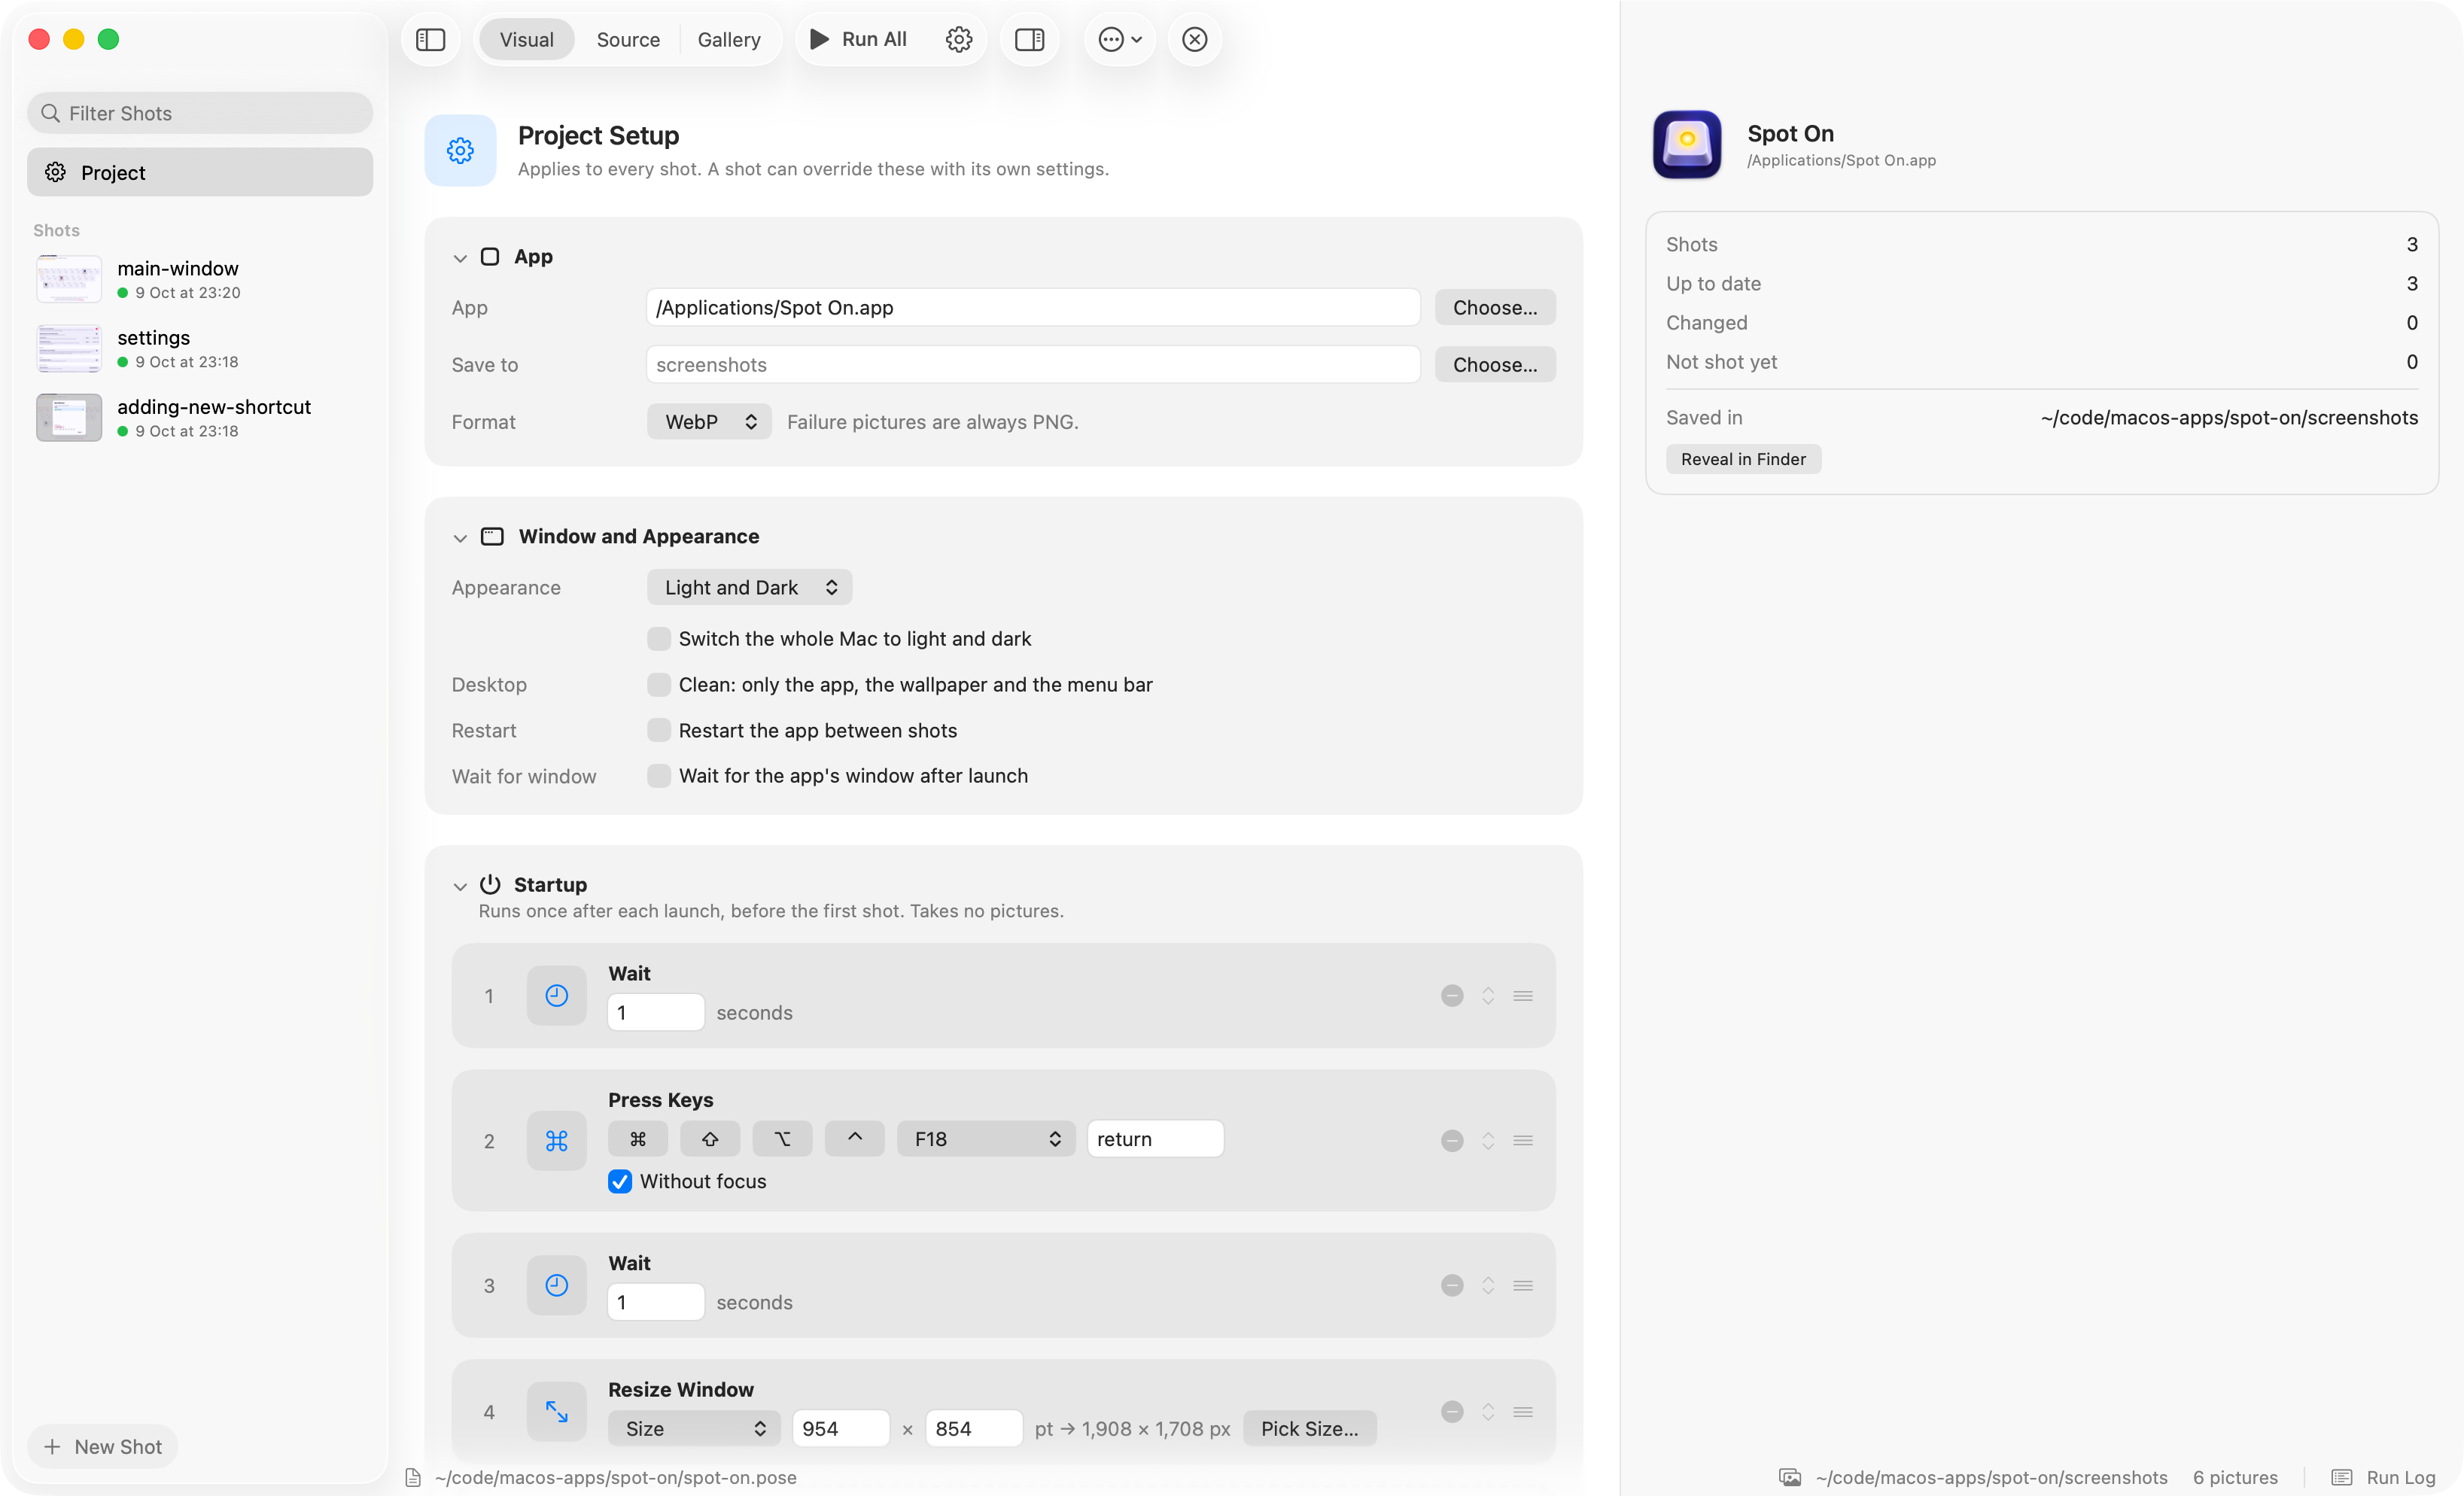Viewport: 2464px width, 1496px height.
Task: Click the return key text field
Action: 1155,1139
